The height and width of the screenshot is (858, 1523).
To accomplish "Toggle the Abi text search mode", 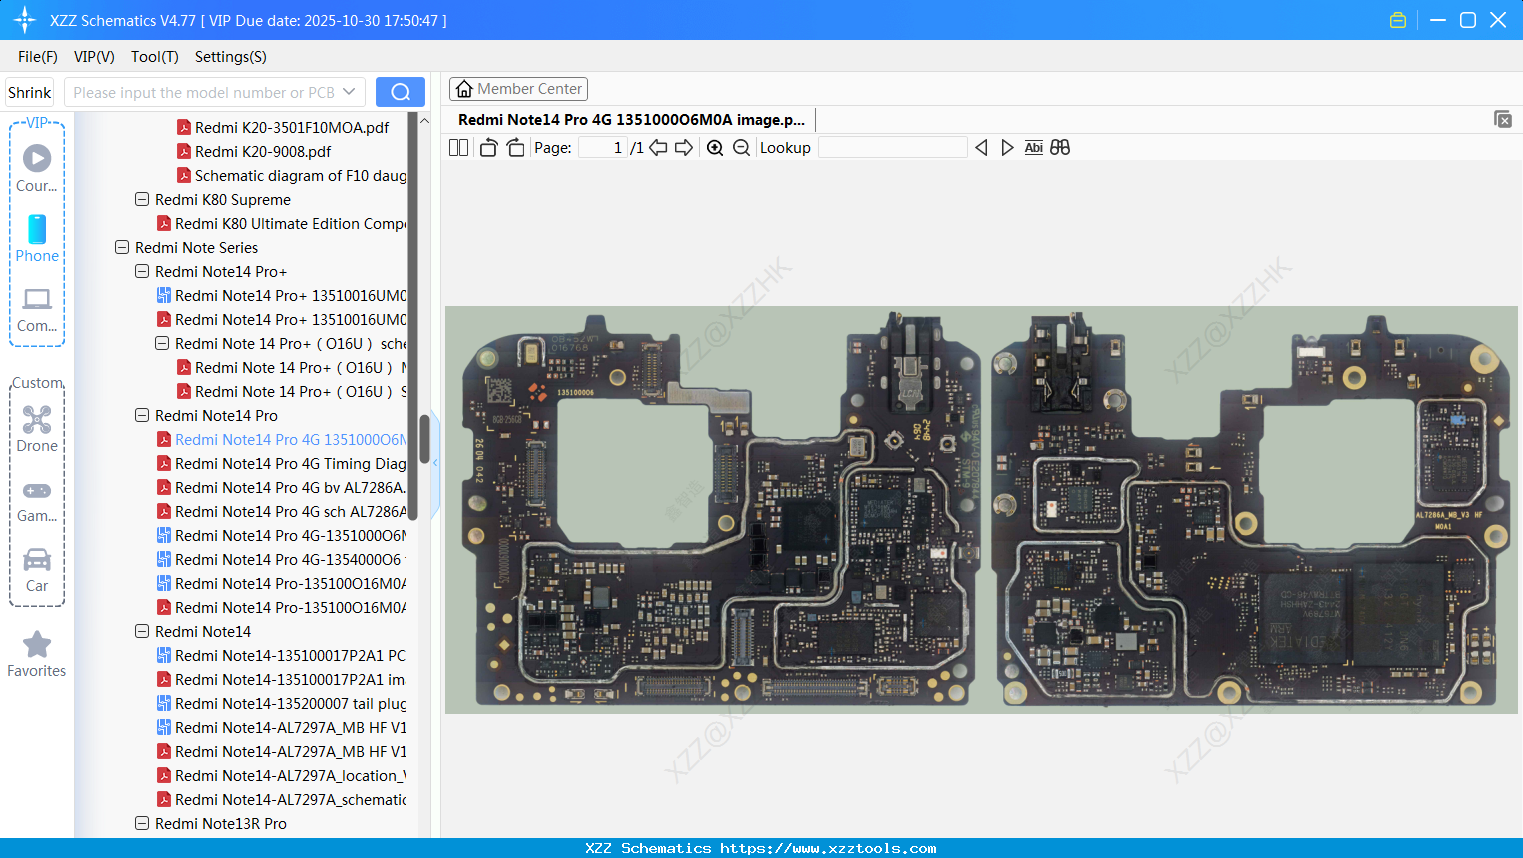I will (1033, 147).
